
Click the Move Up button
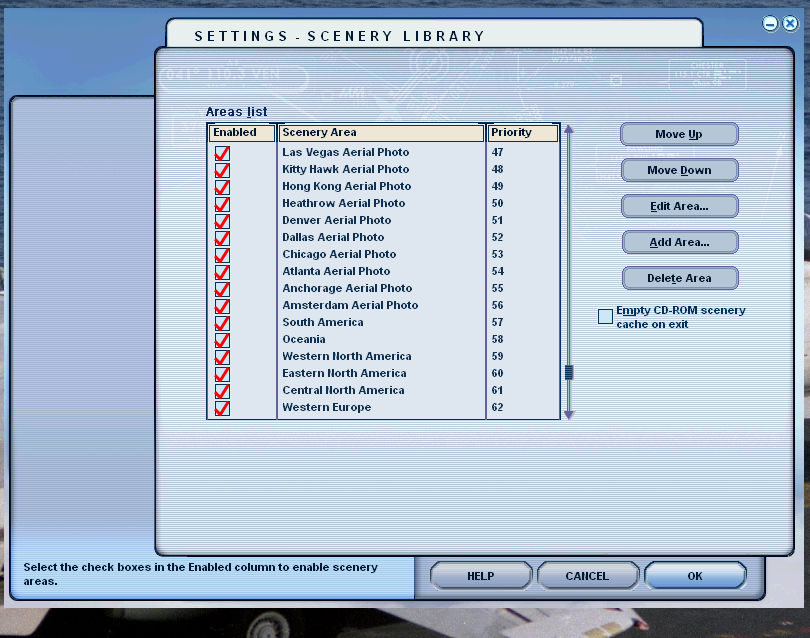[x=679, y=134]
